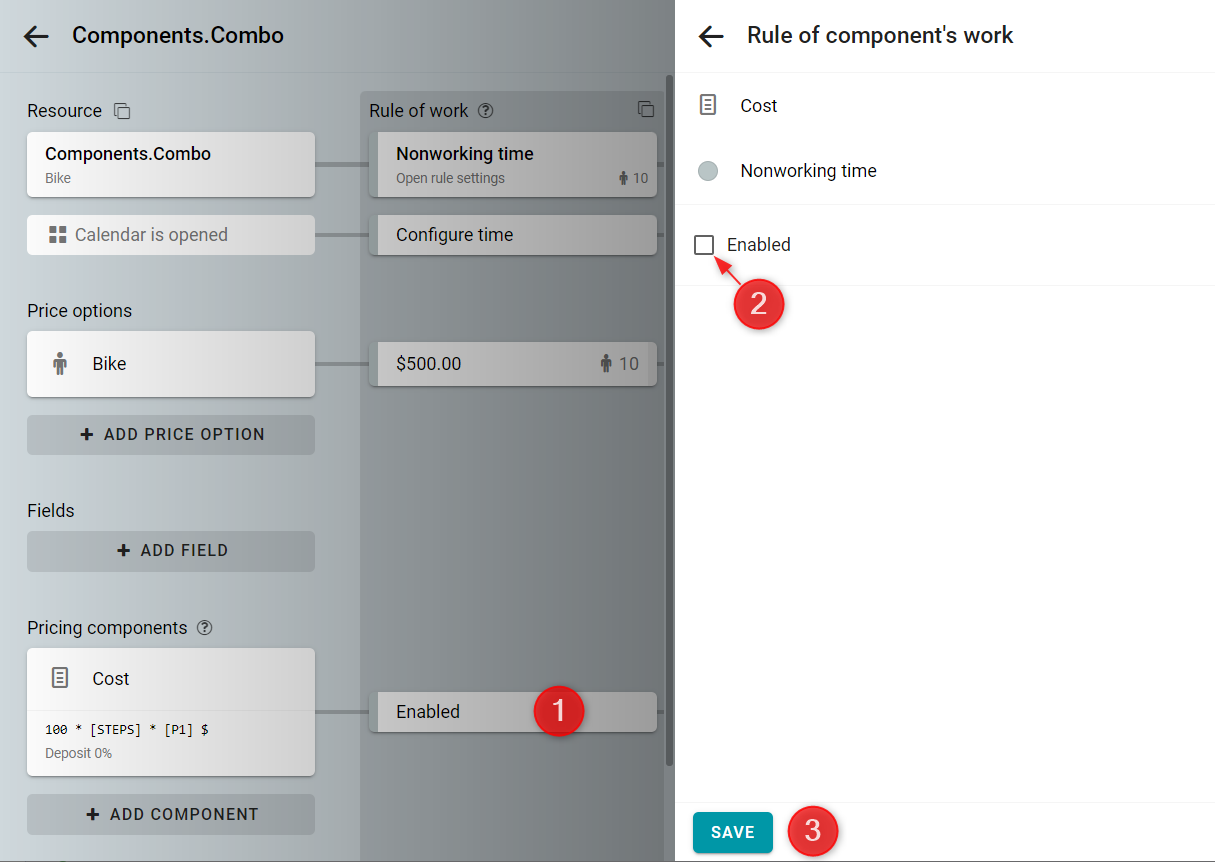Click back arrow in Rule of component's work panel
The height and width of the screenshot is (862, 1215).
[710, 36]
